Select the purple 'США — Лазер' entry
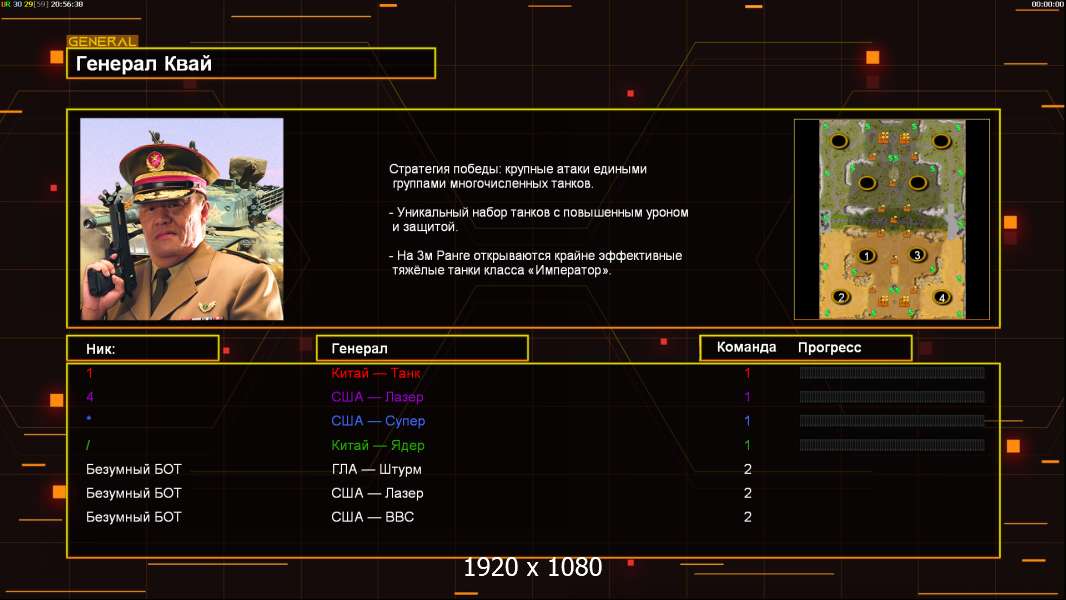The width and height of the screenshot is (1066, 600). (377, 398)
